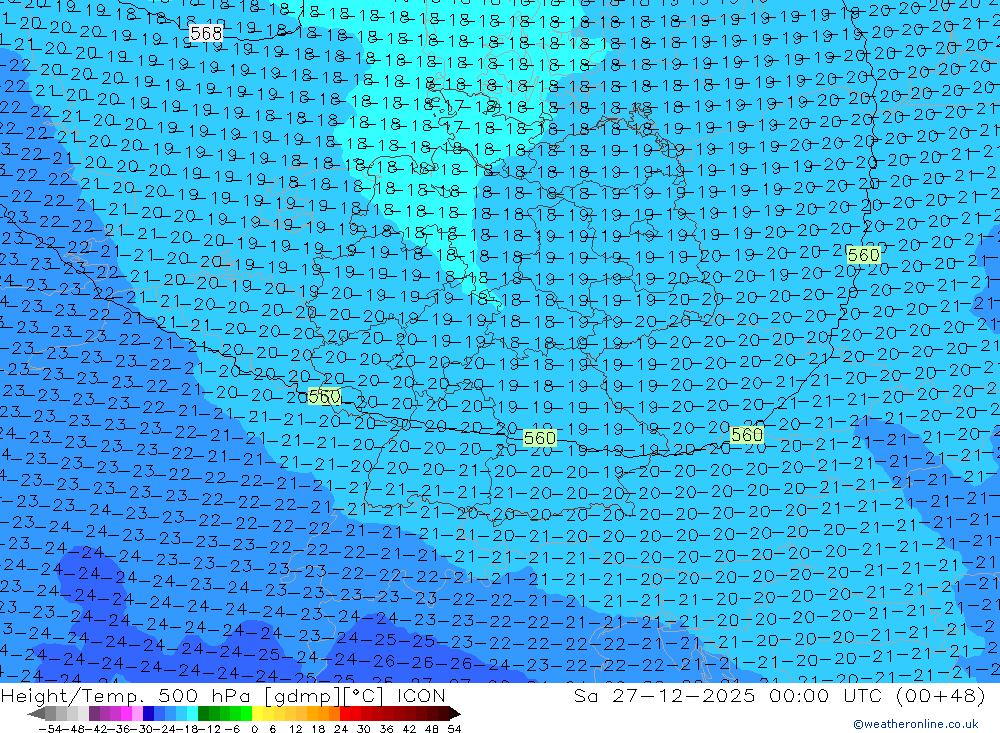Select the 'Height/Temp. 500 hPa' map title

pos(124,695)
